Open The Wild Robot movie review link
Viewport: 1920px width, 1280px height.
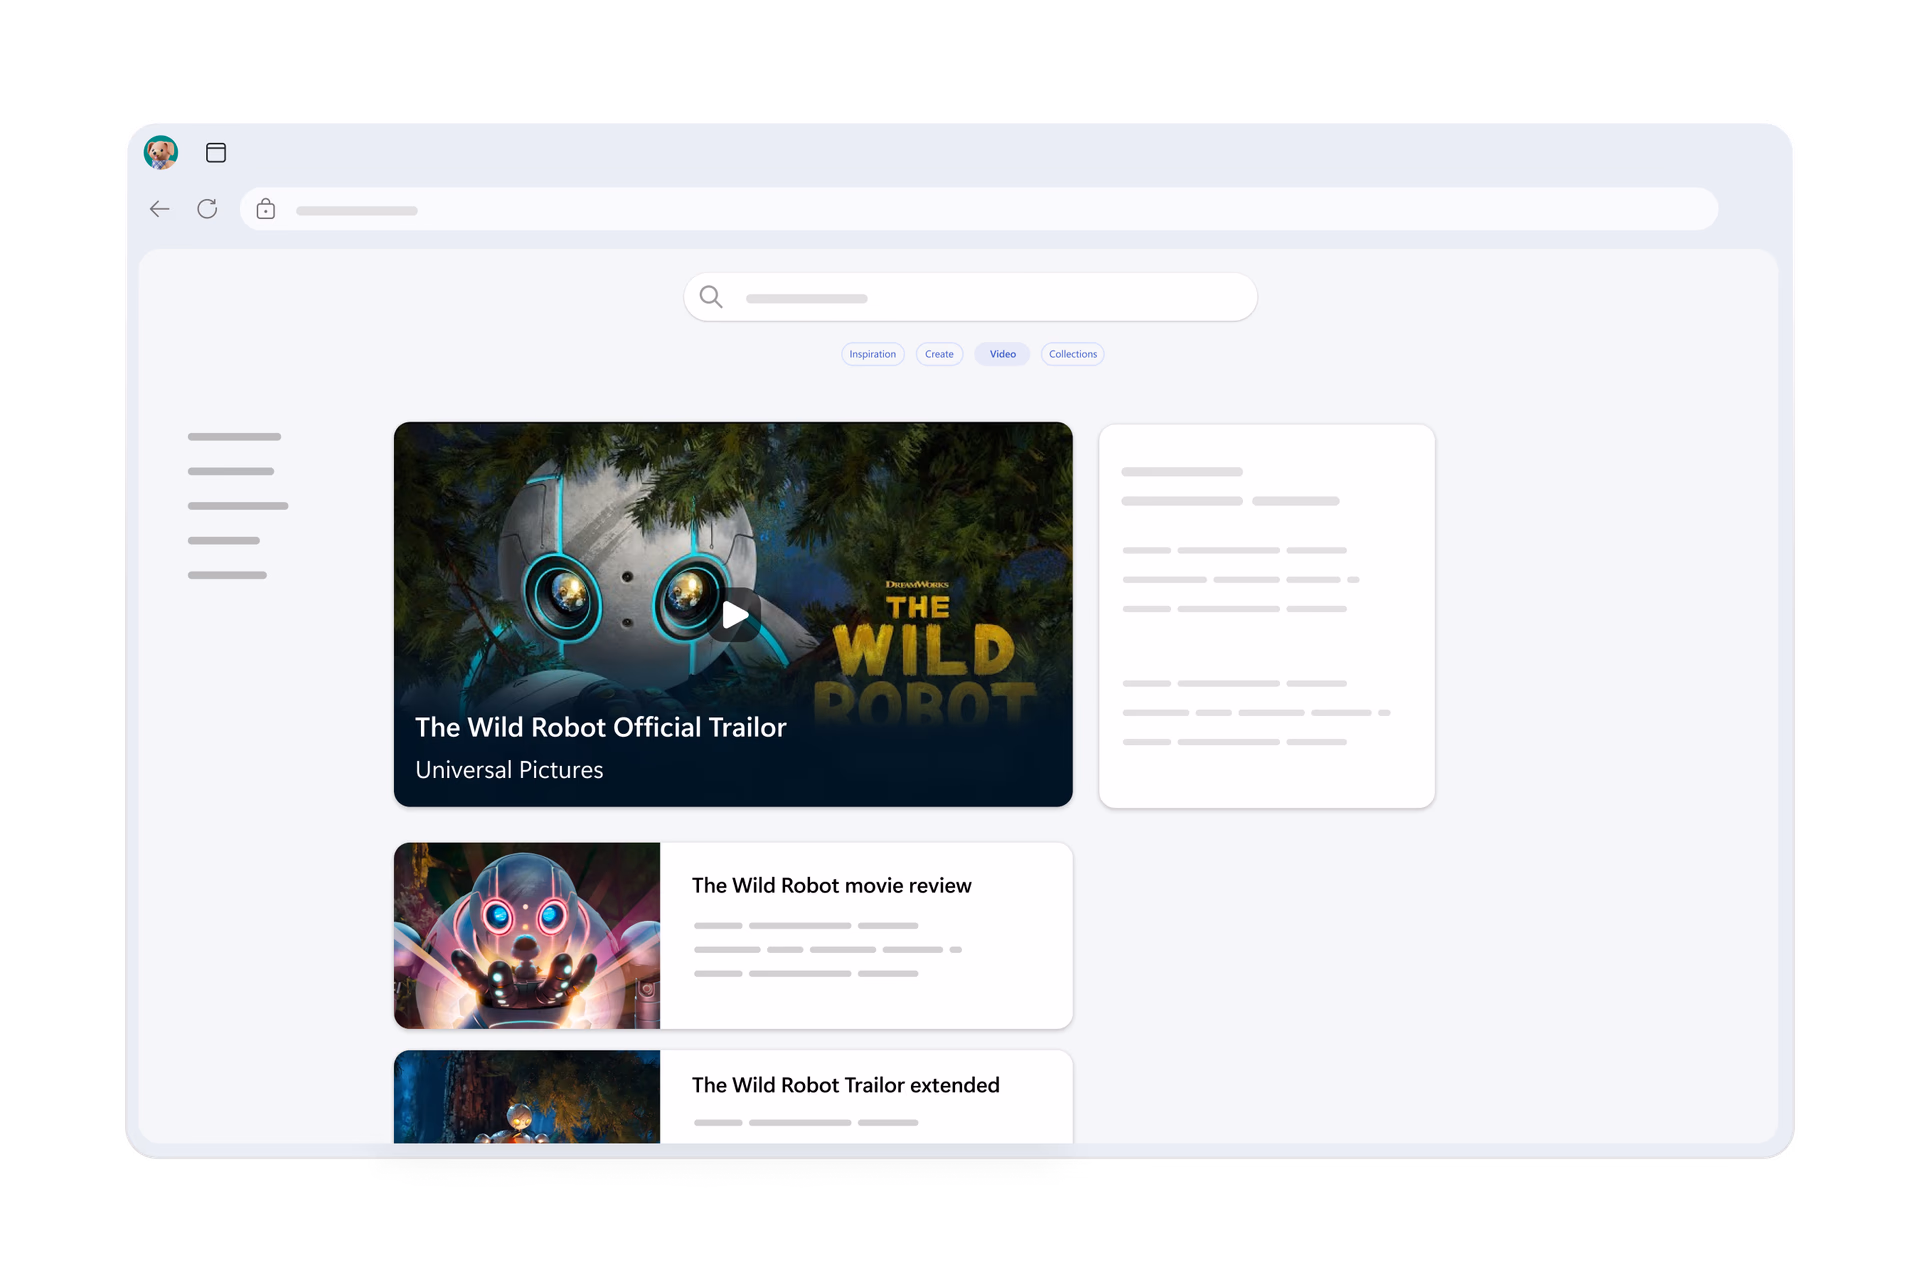(831, 886)
